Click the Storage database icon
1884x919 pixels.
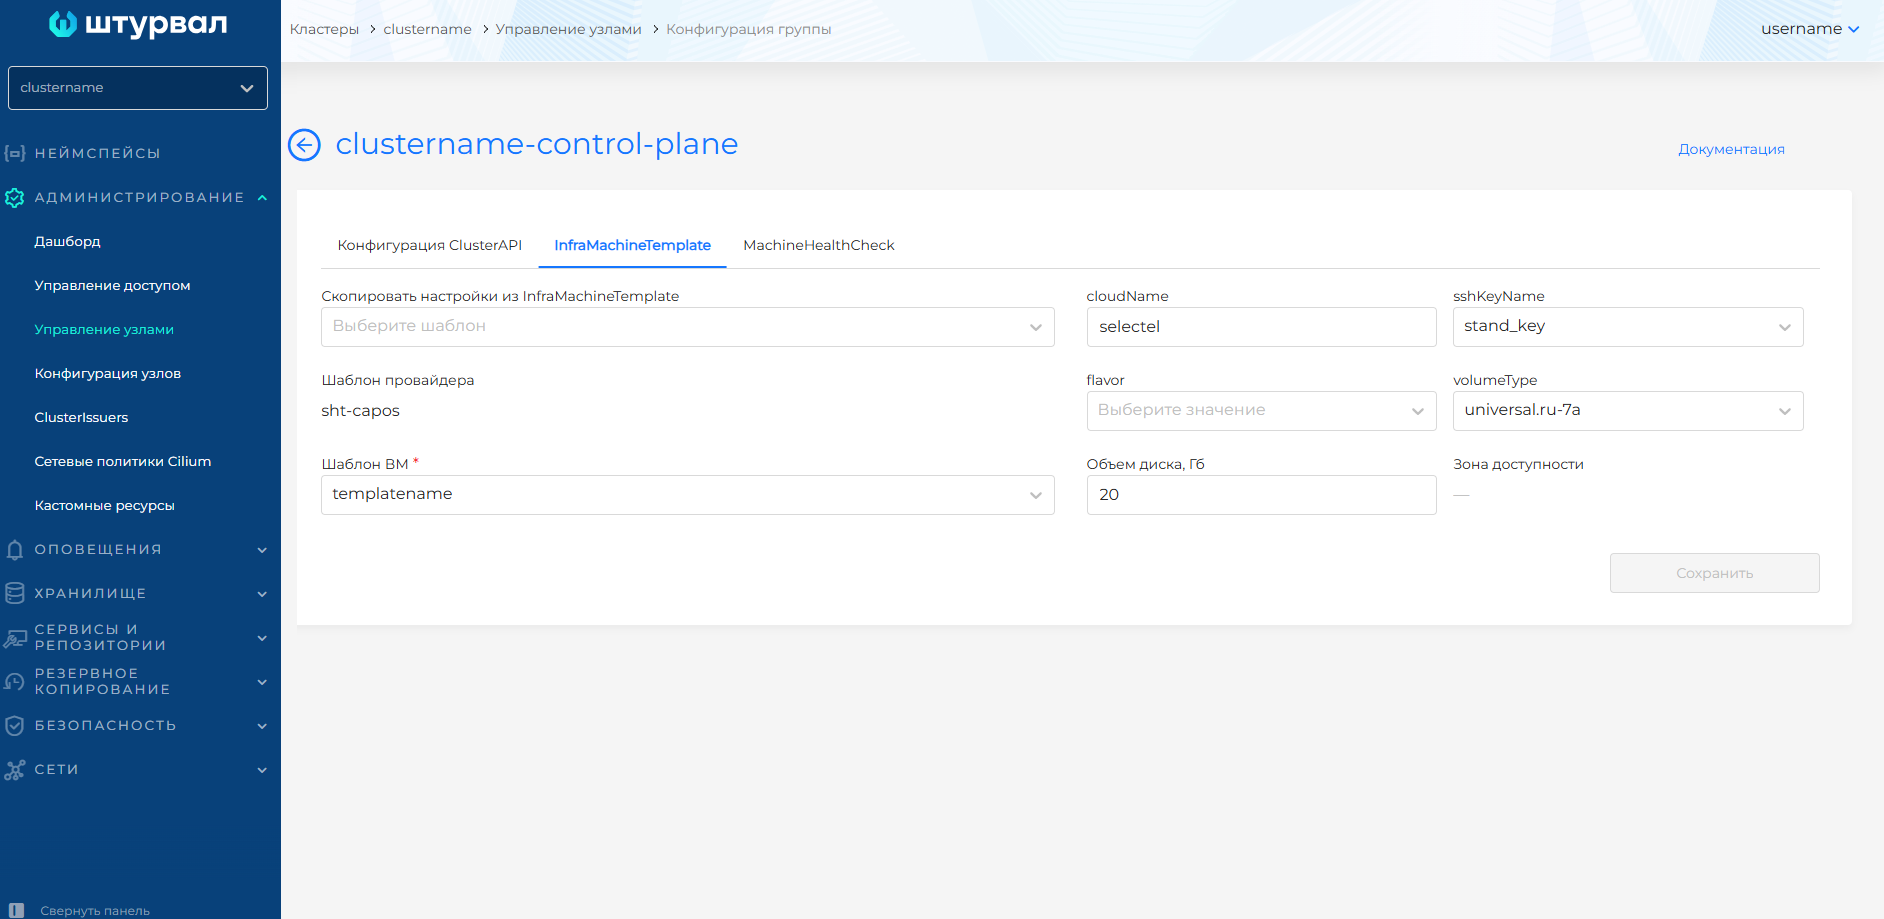tap(15, 594)
